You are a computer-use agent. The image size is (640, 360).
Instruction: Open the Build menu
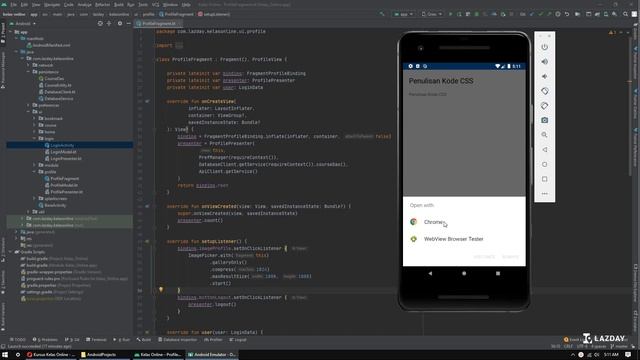(x=119, y=4)
